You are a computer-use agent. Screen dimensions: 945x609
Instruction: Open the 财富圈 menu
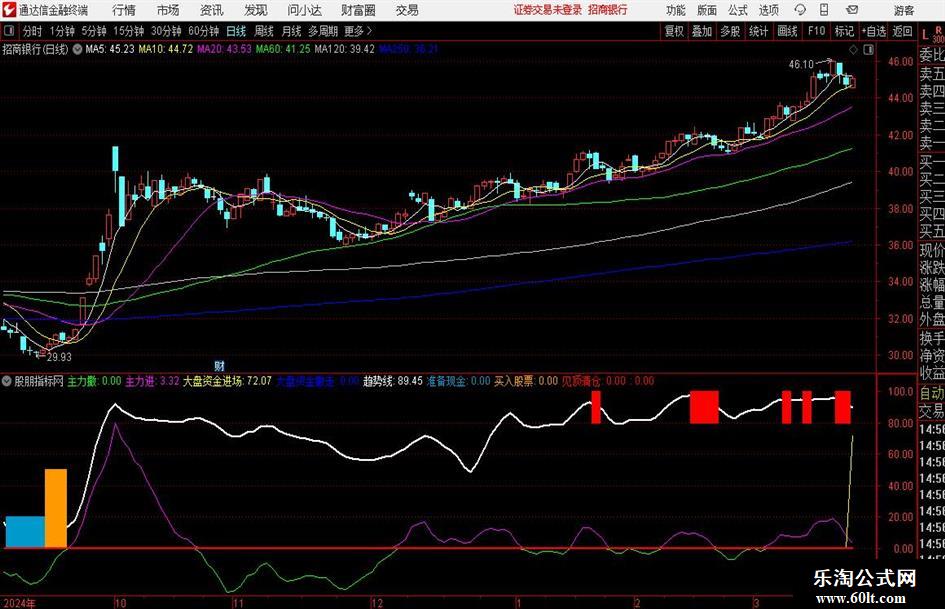click(358, 10)
